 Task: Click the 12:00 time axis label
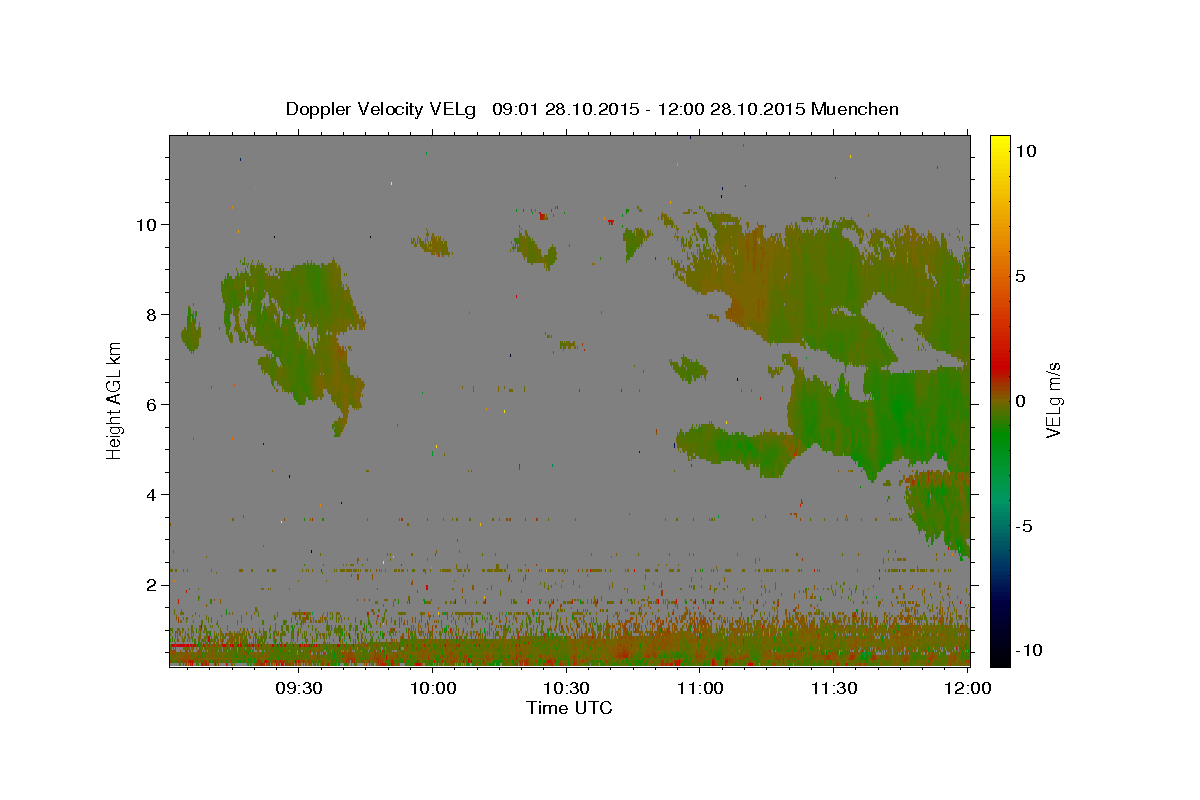click(x=967, y=688)
